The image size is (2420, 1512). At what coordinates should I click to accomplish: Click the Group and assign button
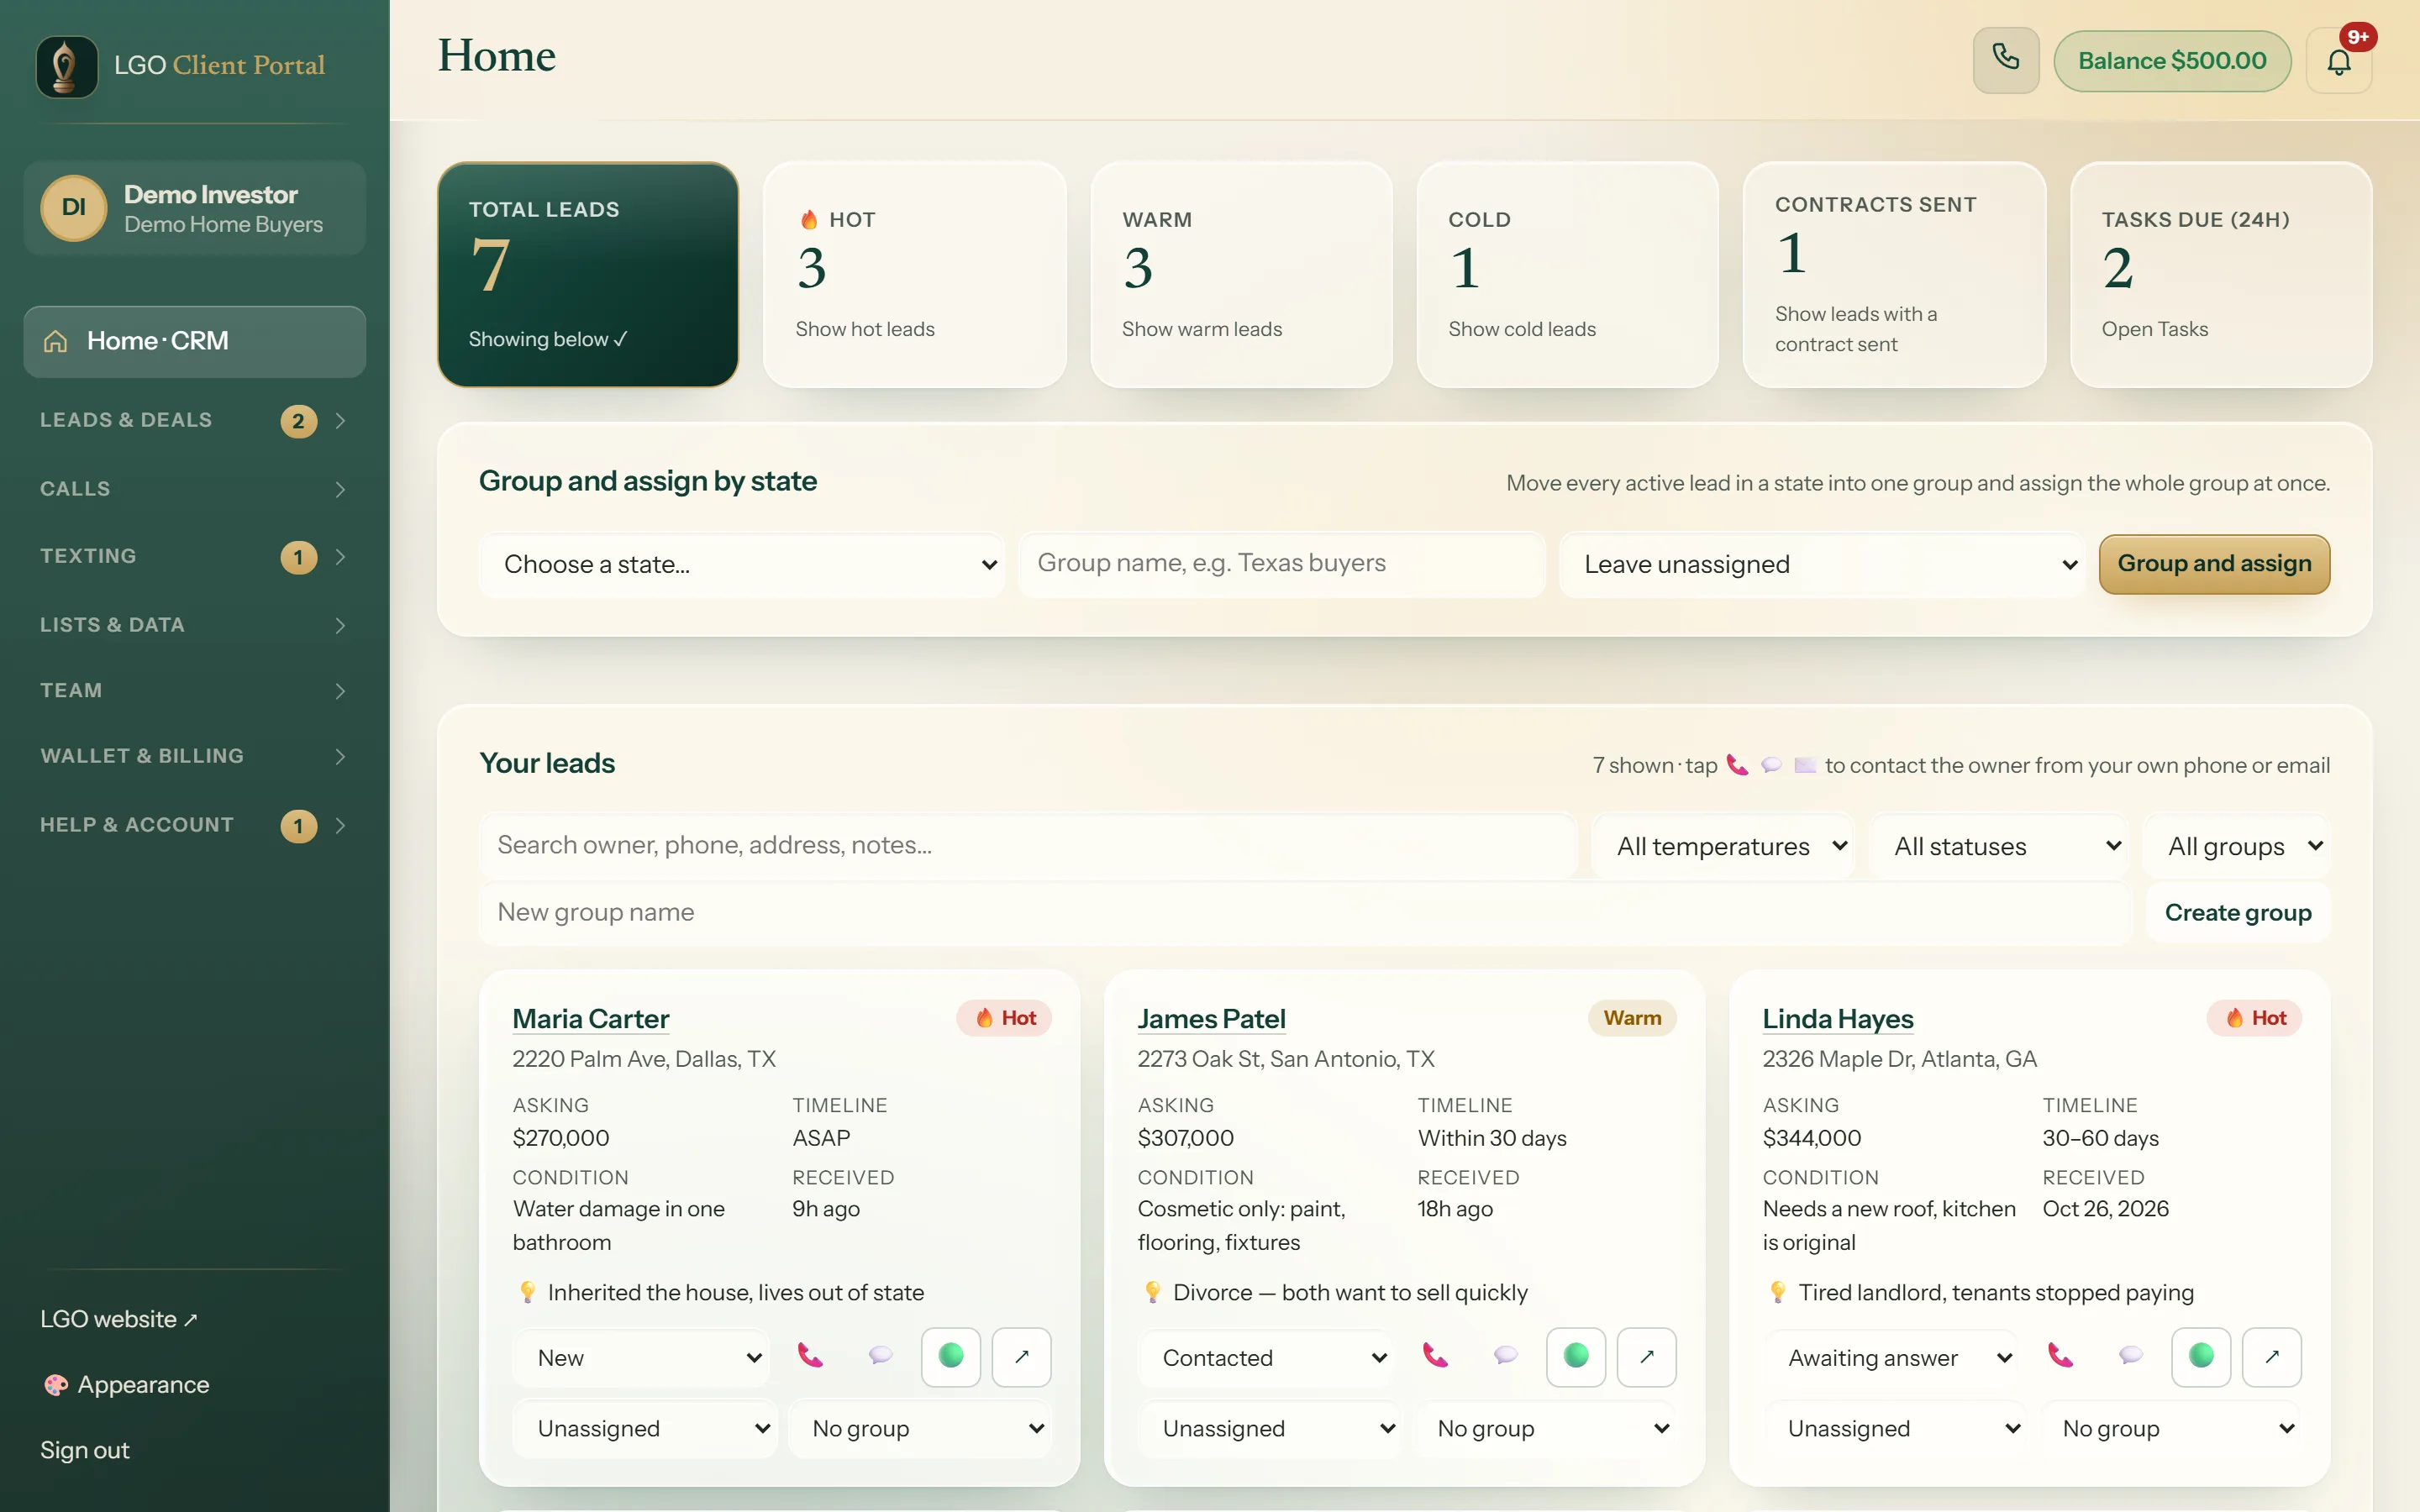pyautogui.click(x=2214, y=564)
